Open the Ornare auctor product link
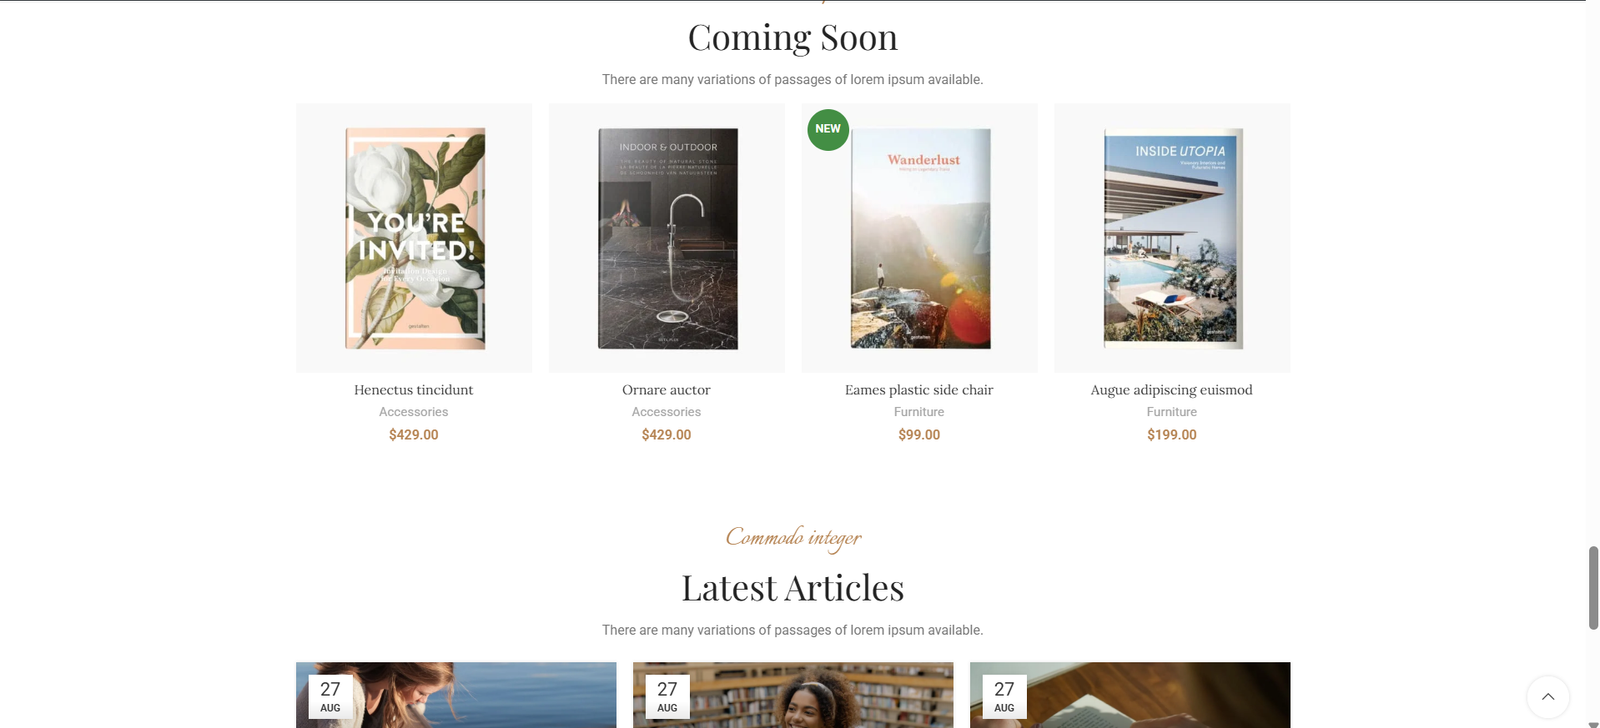The image size is (1600, 728). pyautogui.click(x=666, y=390)
